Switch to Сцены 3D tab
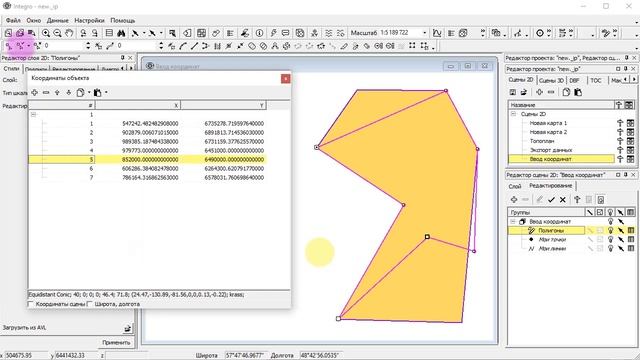The image size is (640, 360). point(551,80)
